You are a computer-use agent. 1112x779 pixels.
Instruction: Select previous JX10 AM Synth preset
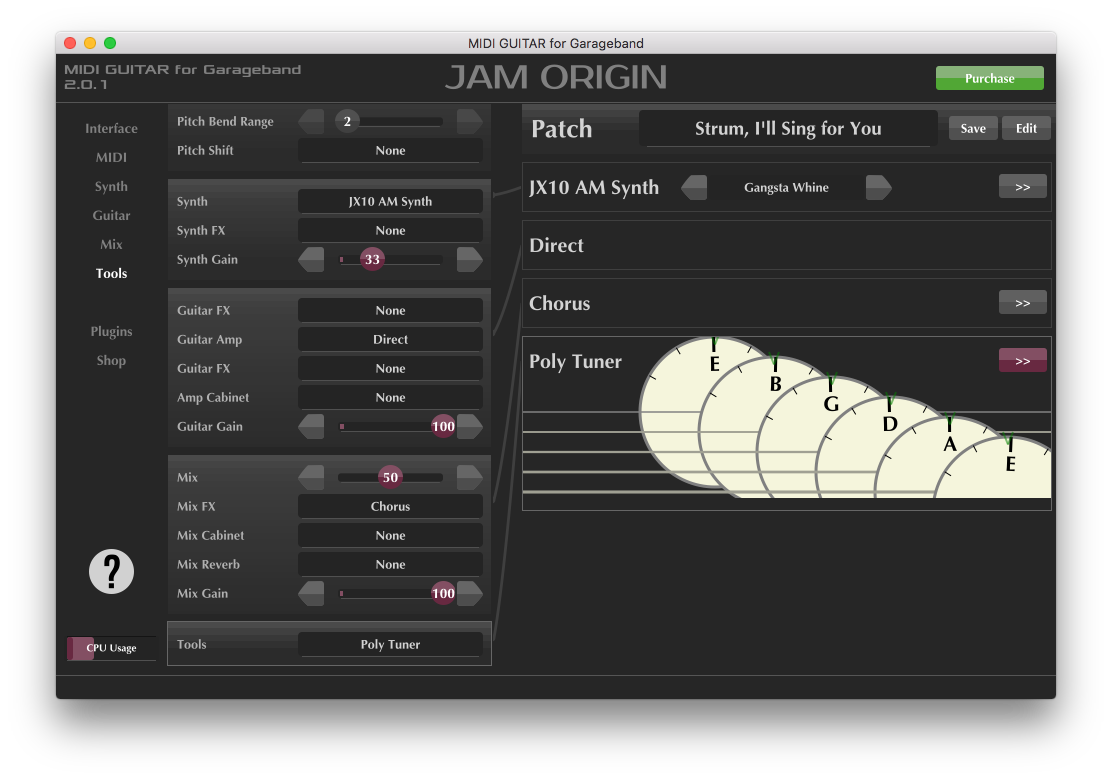click(694, 187)
